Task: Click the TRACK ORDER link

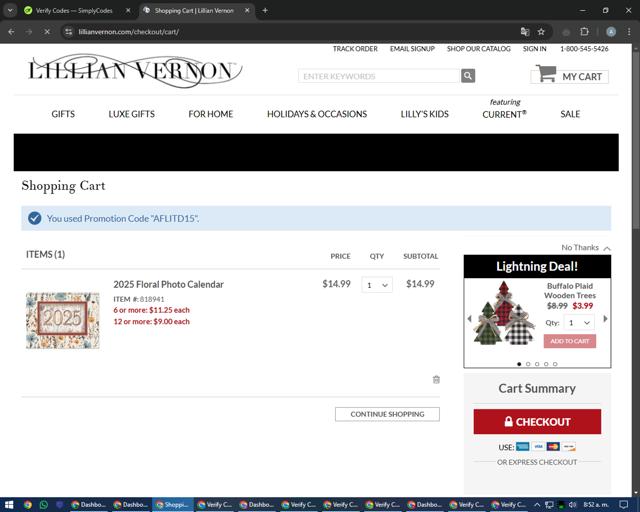Action: click(x=355, y=49)
